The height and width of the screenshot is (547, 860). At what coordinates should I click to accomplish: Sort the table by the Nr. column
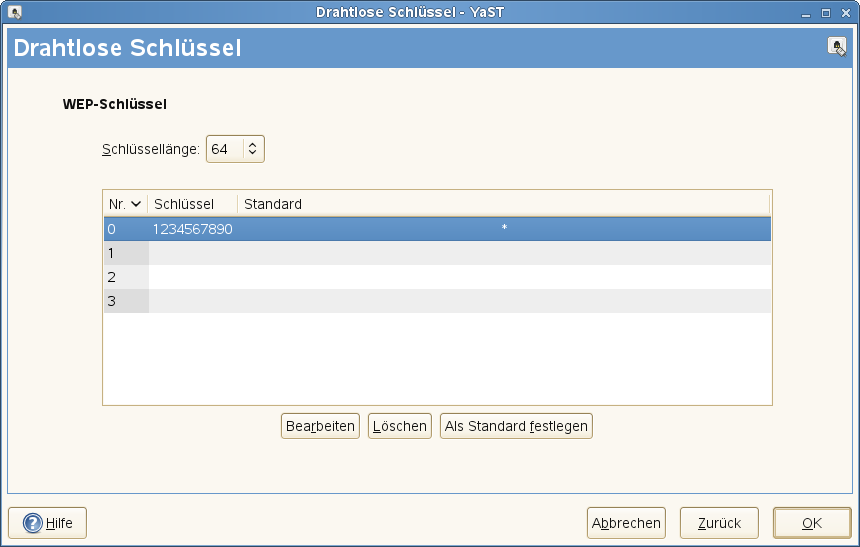pyautogui.click(x=125, y=204)
